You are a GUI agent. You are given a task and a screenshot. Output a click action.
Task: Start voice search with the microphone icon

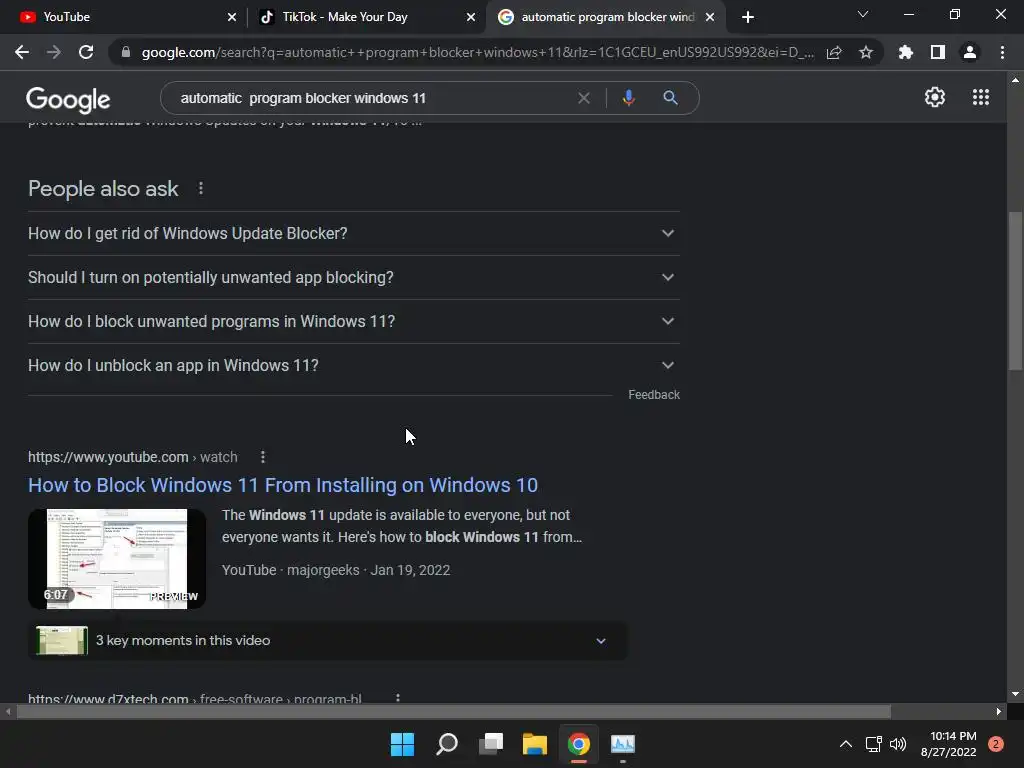(x=628, y=98)
